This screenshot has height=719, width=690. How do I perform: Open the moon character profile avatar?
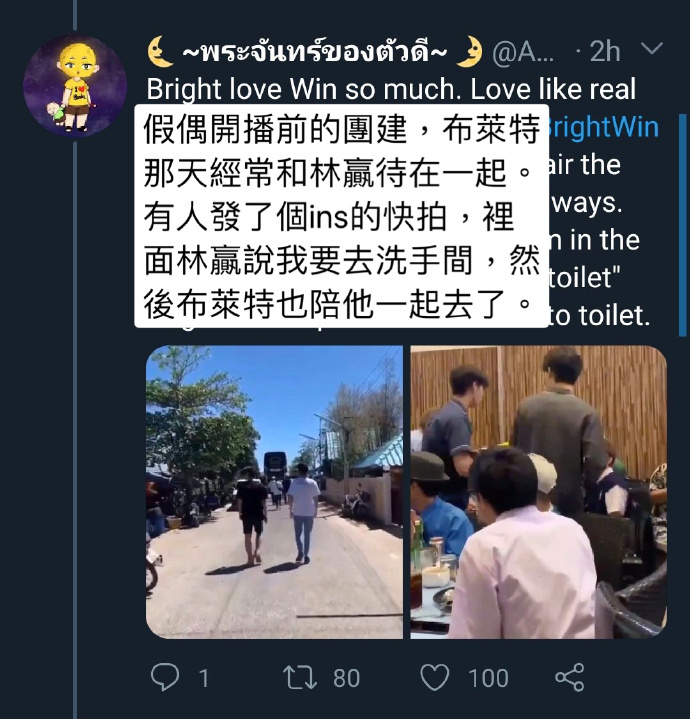[x=75, y=86]
